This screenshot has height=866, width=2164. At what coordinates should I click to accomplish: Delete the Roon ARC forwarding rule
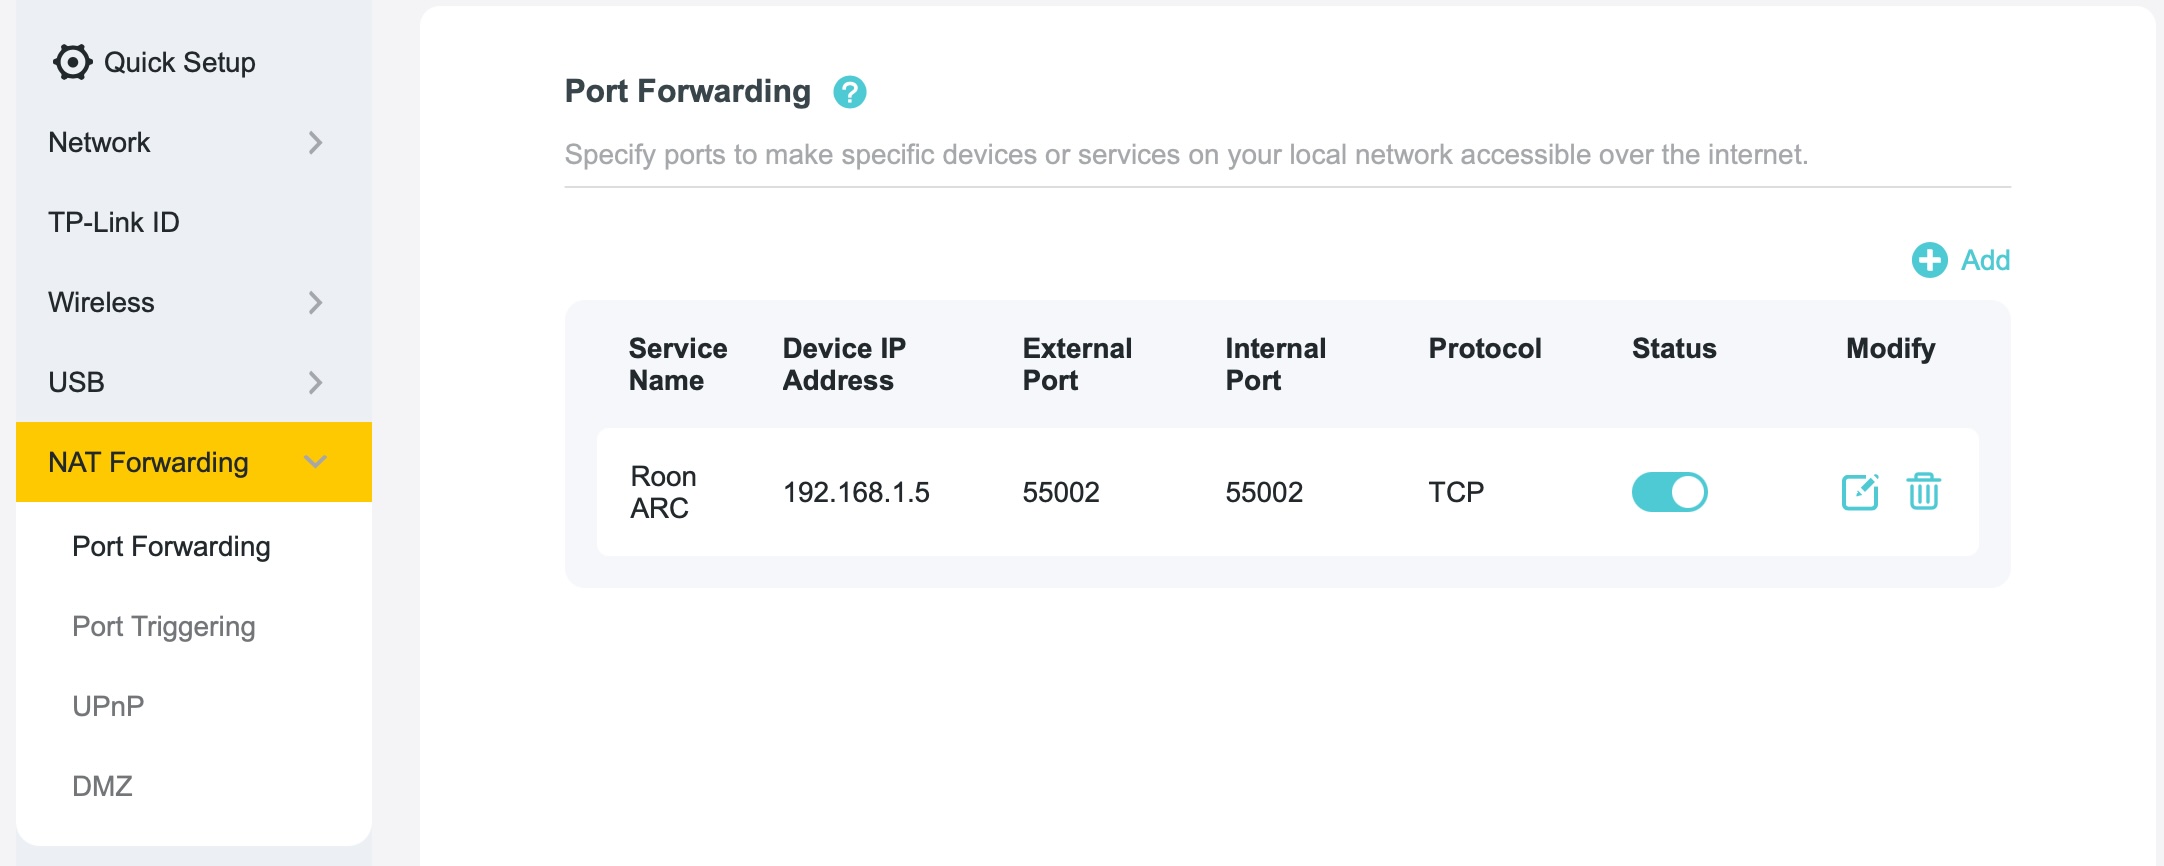(x=1923, y=492)
